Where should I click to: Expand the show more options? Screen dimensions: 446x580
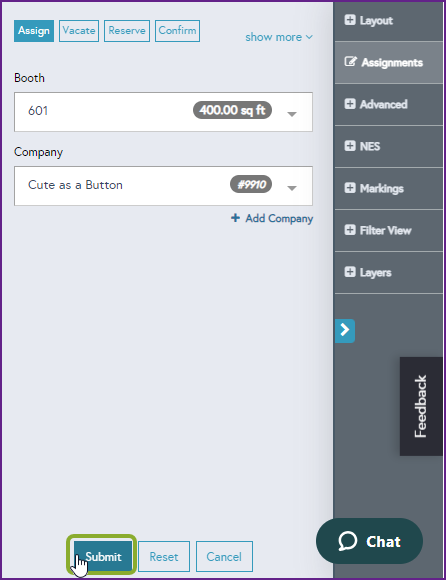(279, 37)
